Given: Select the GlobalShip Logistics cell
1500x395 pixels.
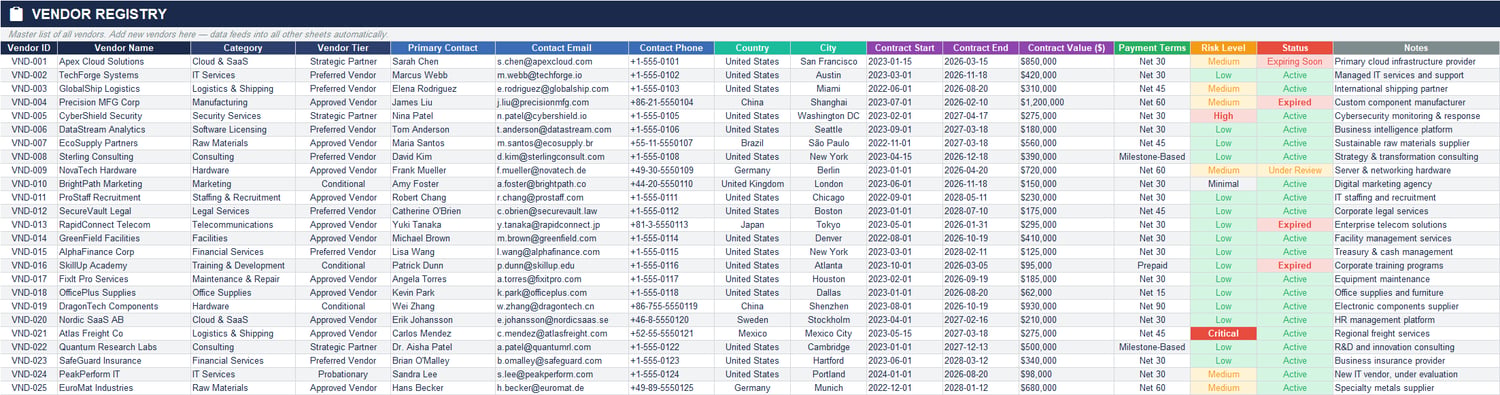Looking at the screenshot, I should pos(124,88).
